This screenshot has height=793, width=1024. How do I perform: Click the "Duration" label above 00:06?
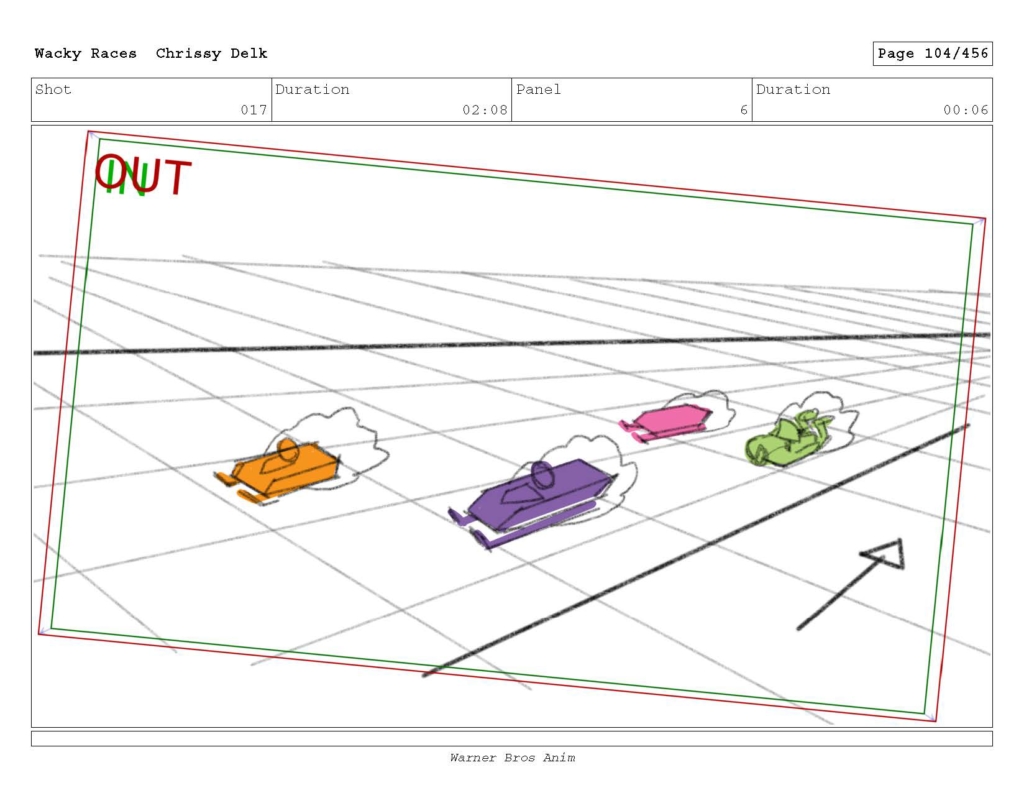(793, 89)
